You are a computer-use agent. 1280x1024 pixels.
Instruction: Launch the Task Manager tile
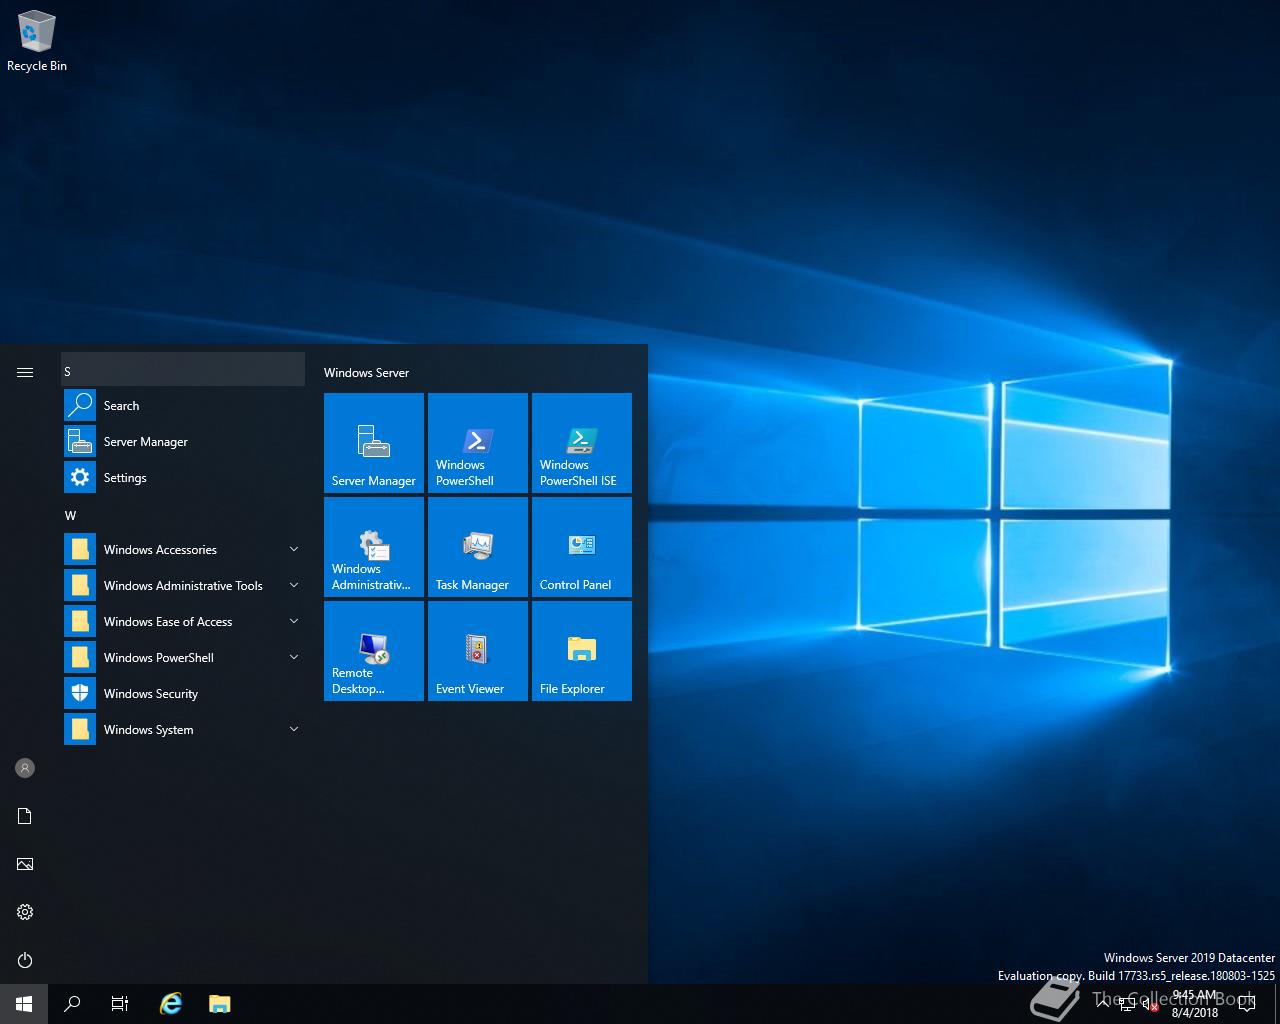pyautogui.click(x=478, y=547)
